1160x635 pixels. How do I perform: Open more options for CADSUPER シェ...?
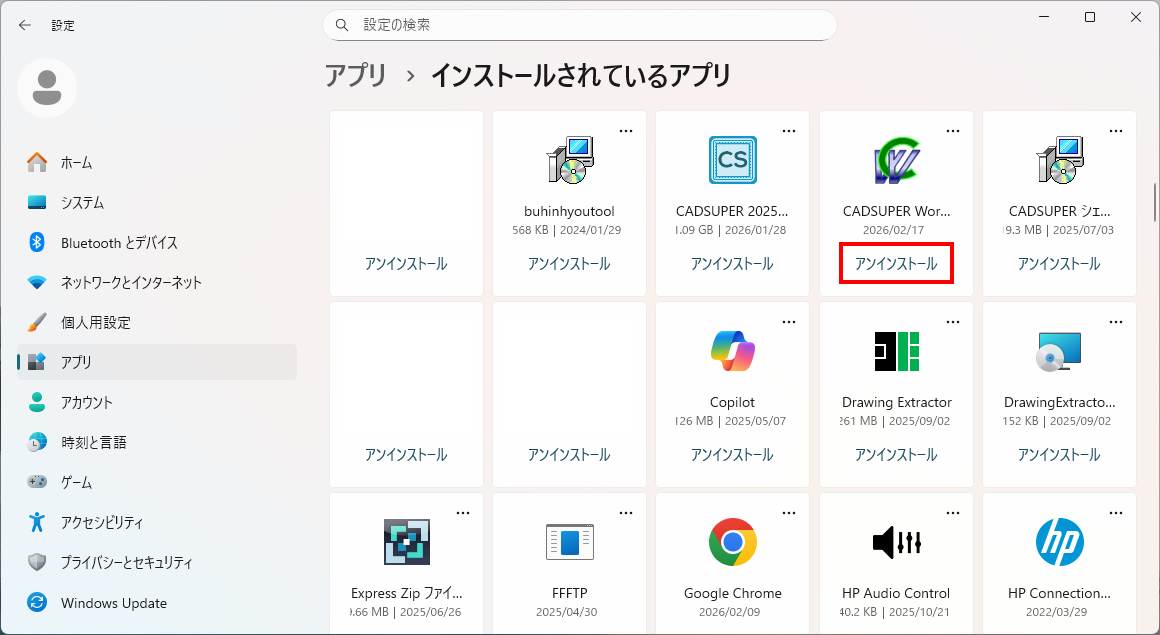point(1116,131)
